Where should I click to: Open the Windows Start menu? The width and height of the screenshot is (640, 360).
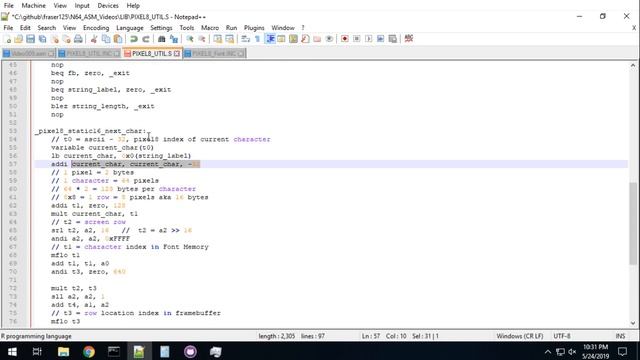(12, 351)
